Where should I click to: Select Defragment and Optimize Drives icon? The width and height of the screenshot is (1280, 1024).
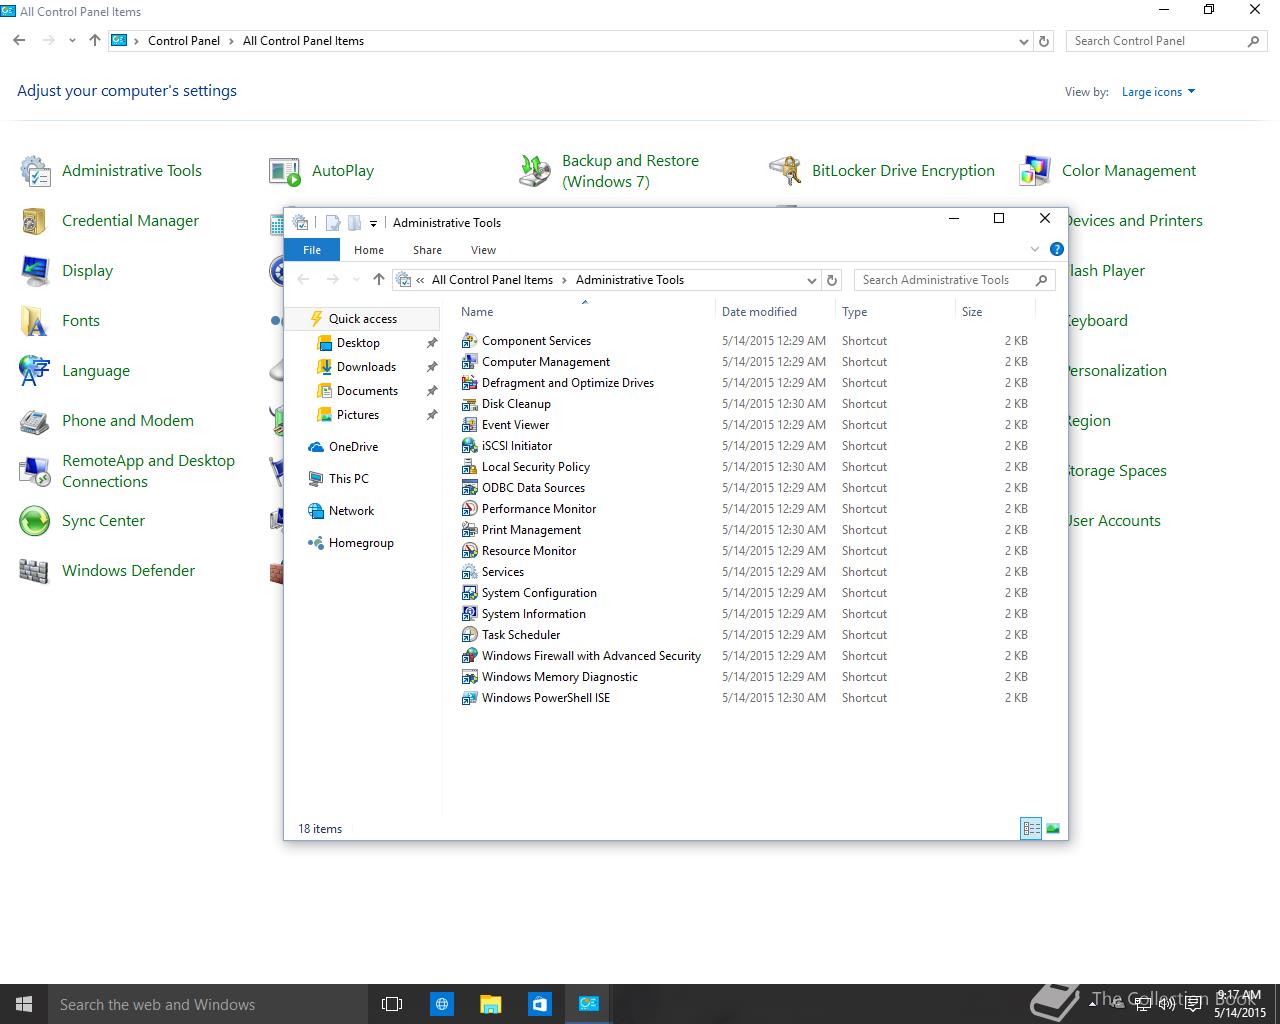click(469, 383)
